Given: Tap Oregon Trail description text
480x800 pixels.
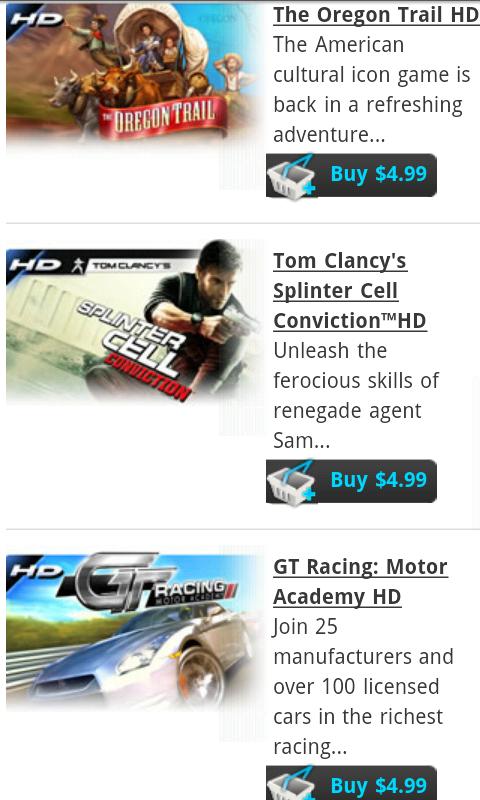Looking at the screenshot, I should (371, 89).
